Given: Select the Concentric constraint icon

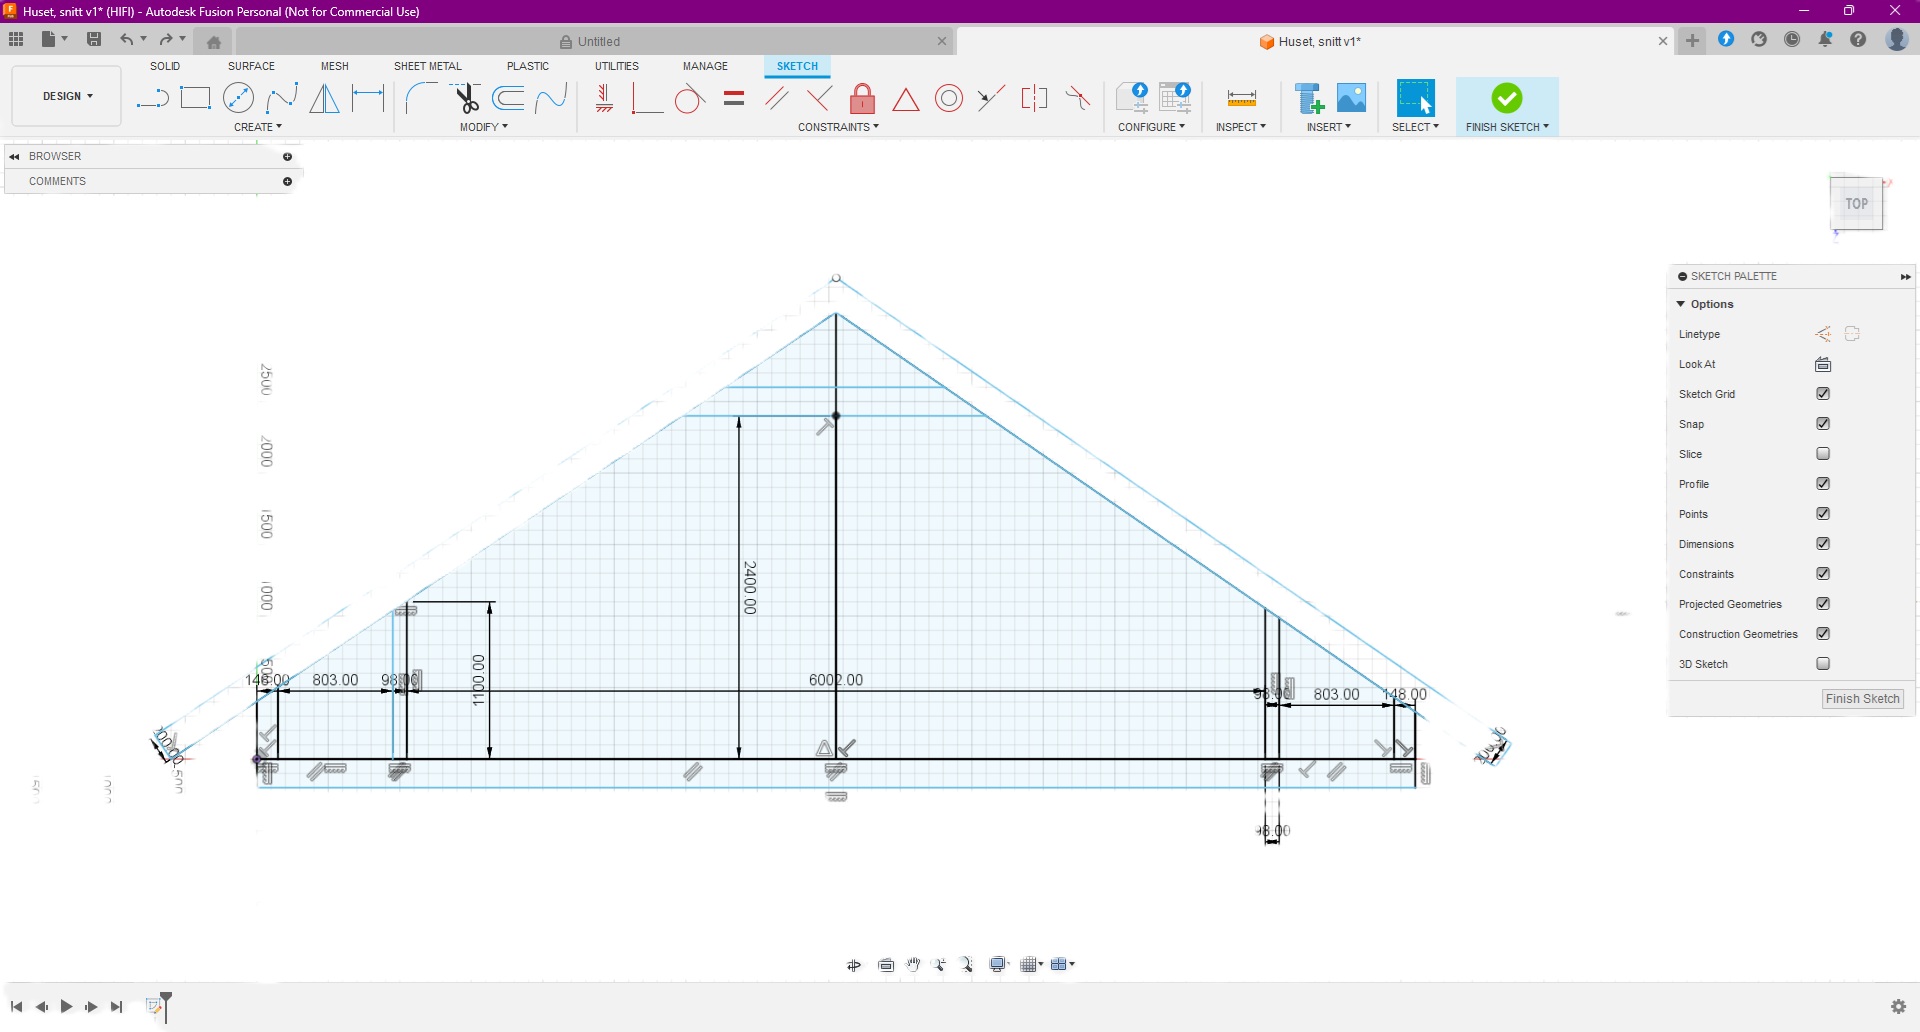Looking at the screenshot, I should (x=948, y=98).
